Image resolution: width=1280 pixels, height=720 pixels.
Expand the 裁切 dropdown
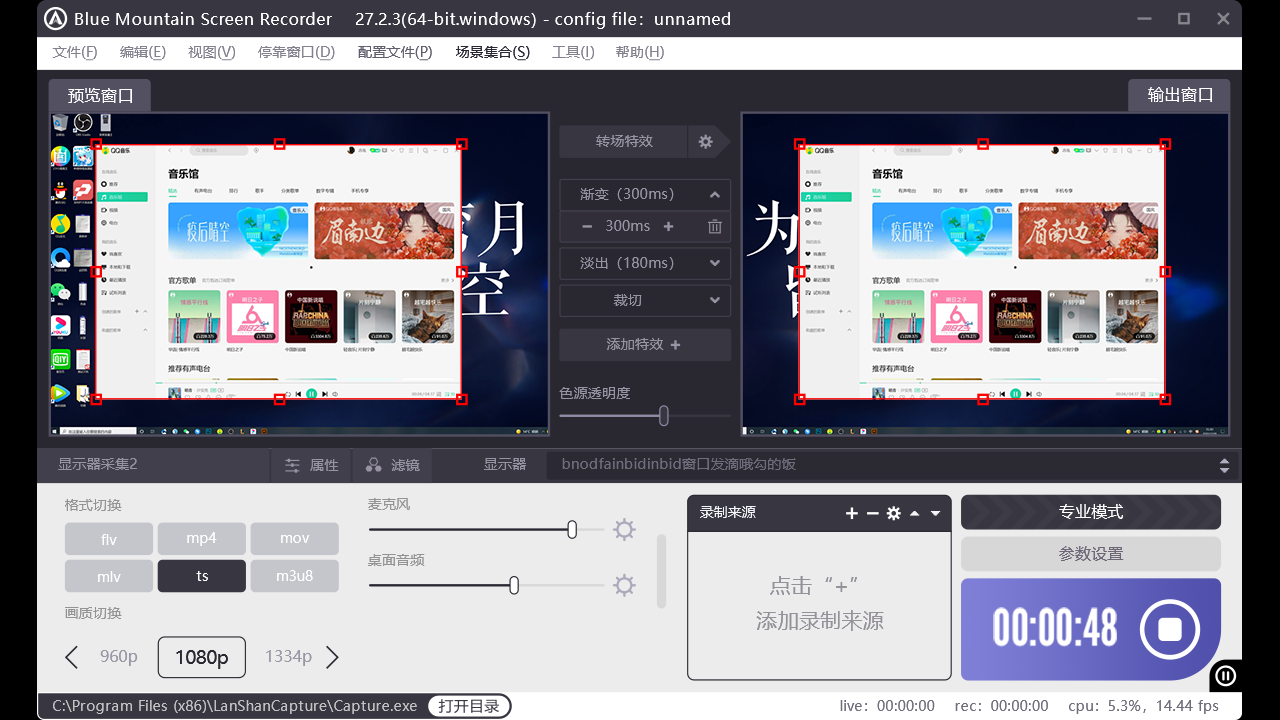pos(714,300)
